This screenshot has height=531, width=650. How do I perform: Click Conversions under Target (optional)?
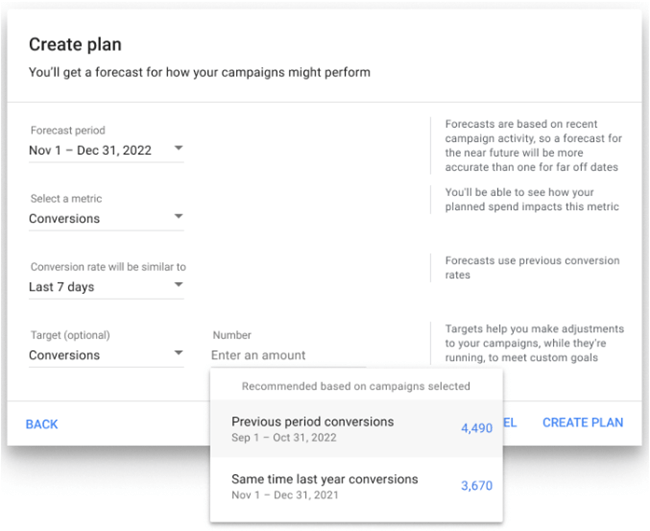pyautogui.click(x=64, y=355)
